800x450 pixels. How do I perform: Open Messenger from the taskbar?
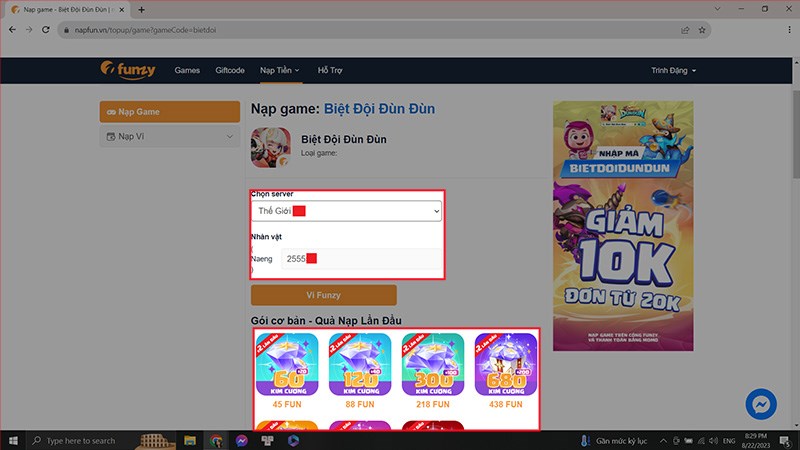242,440
